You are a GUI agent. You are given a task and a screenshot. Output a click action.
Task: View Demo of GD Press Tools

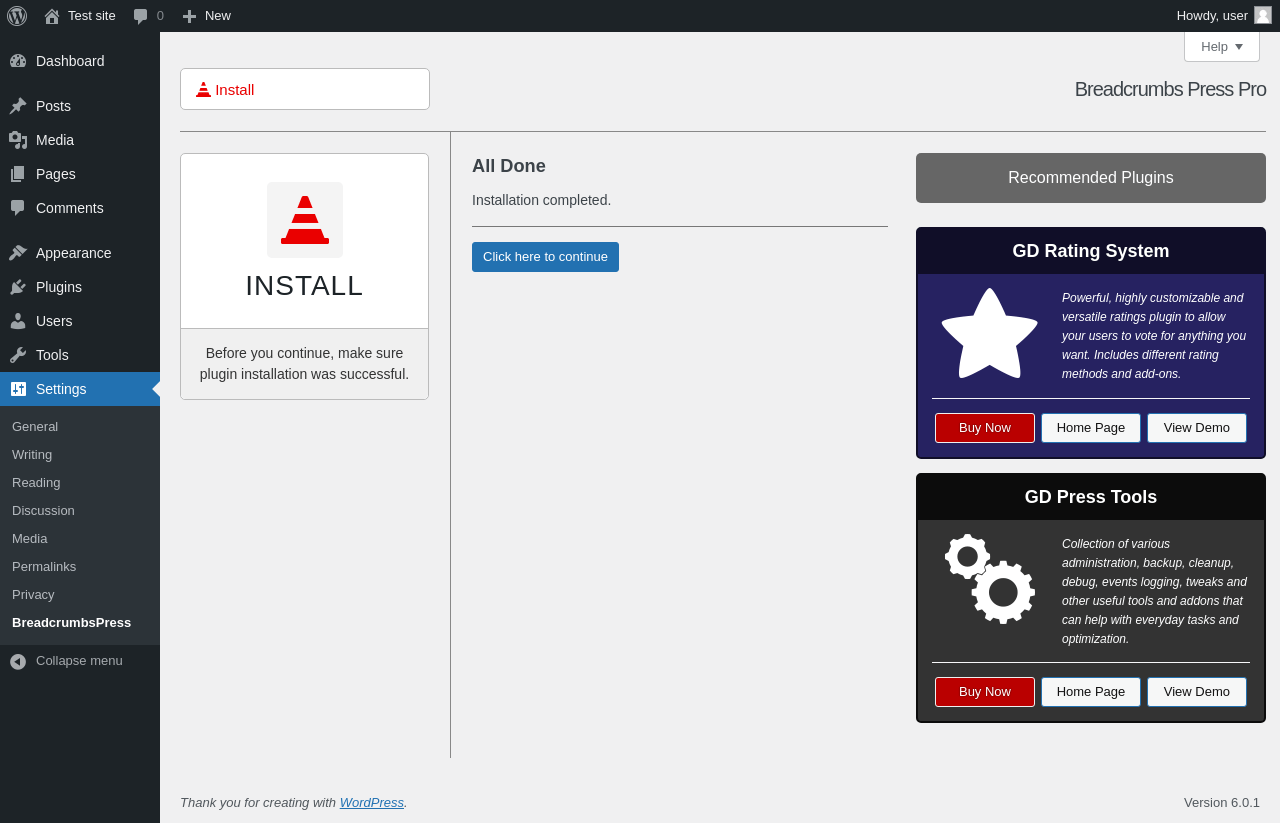click(x=1197, y=692)
